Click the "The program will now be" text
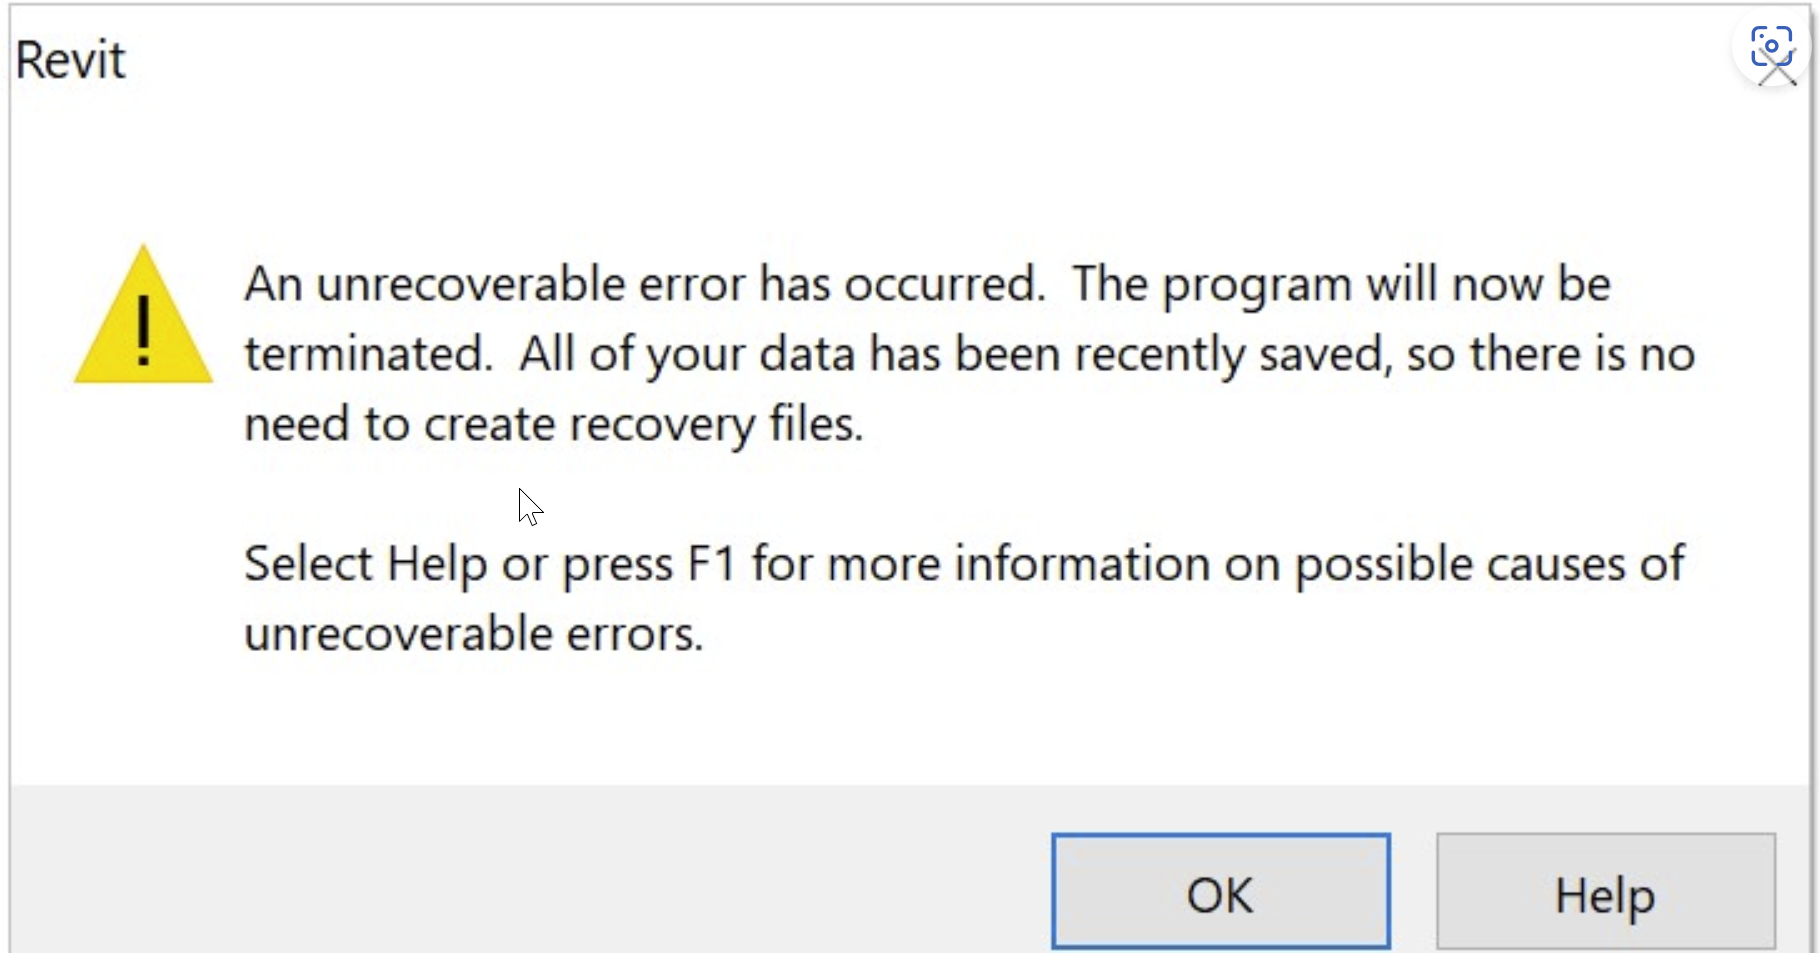The height and width of the screenshot is (953, 1820). [x=1341, y=284]
